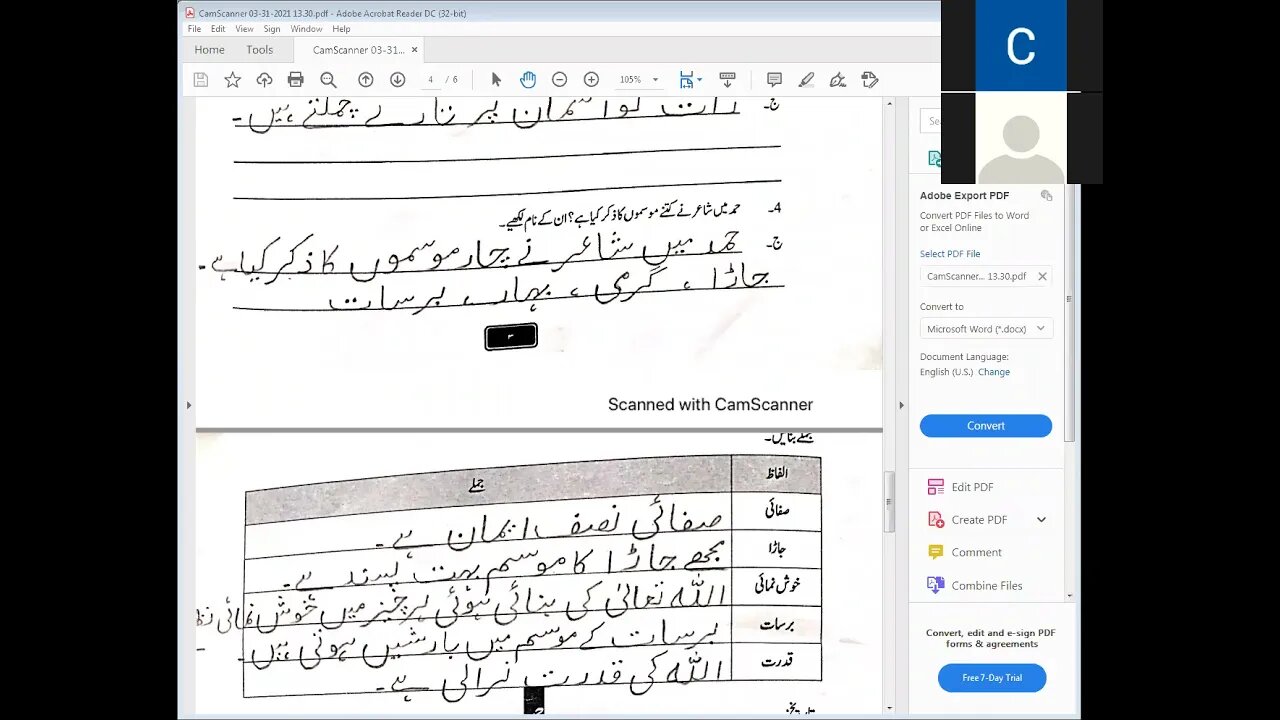
Task: Open the Window menu
Action: (x=306, y=29)
